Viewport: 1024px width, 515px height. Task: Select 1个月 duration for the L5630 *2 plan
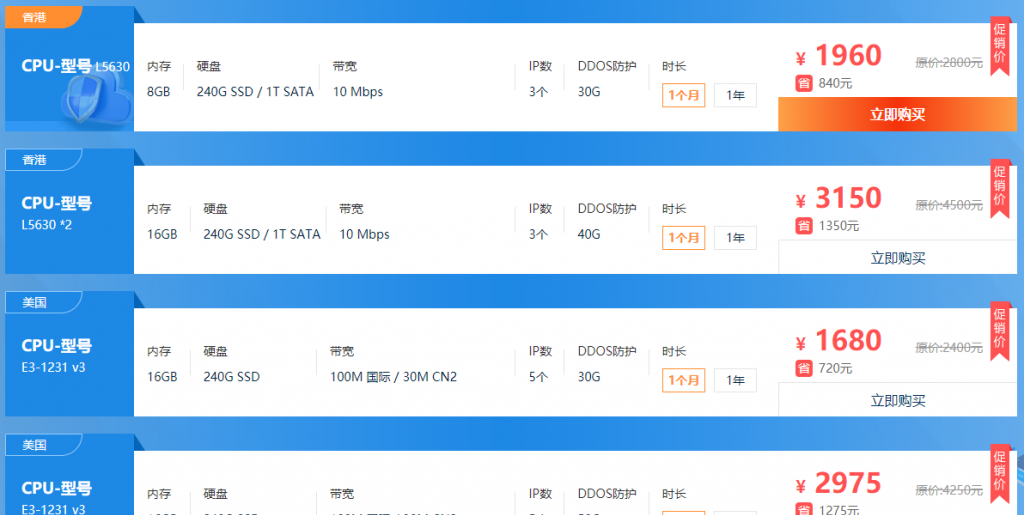tap(684, 238)
